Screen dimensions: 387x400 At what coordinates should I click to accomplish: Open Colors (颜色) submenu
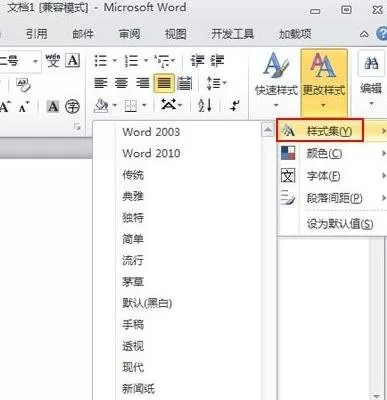coord(332,154)
